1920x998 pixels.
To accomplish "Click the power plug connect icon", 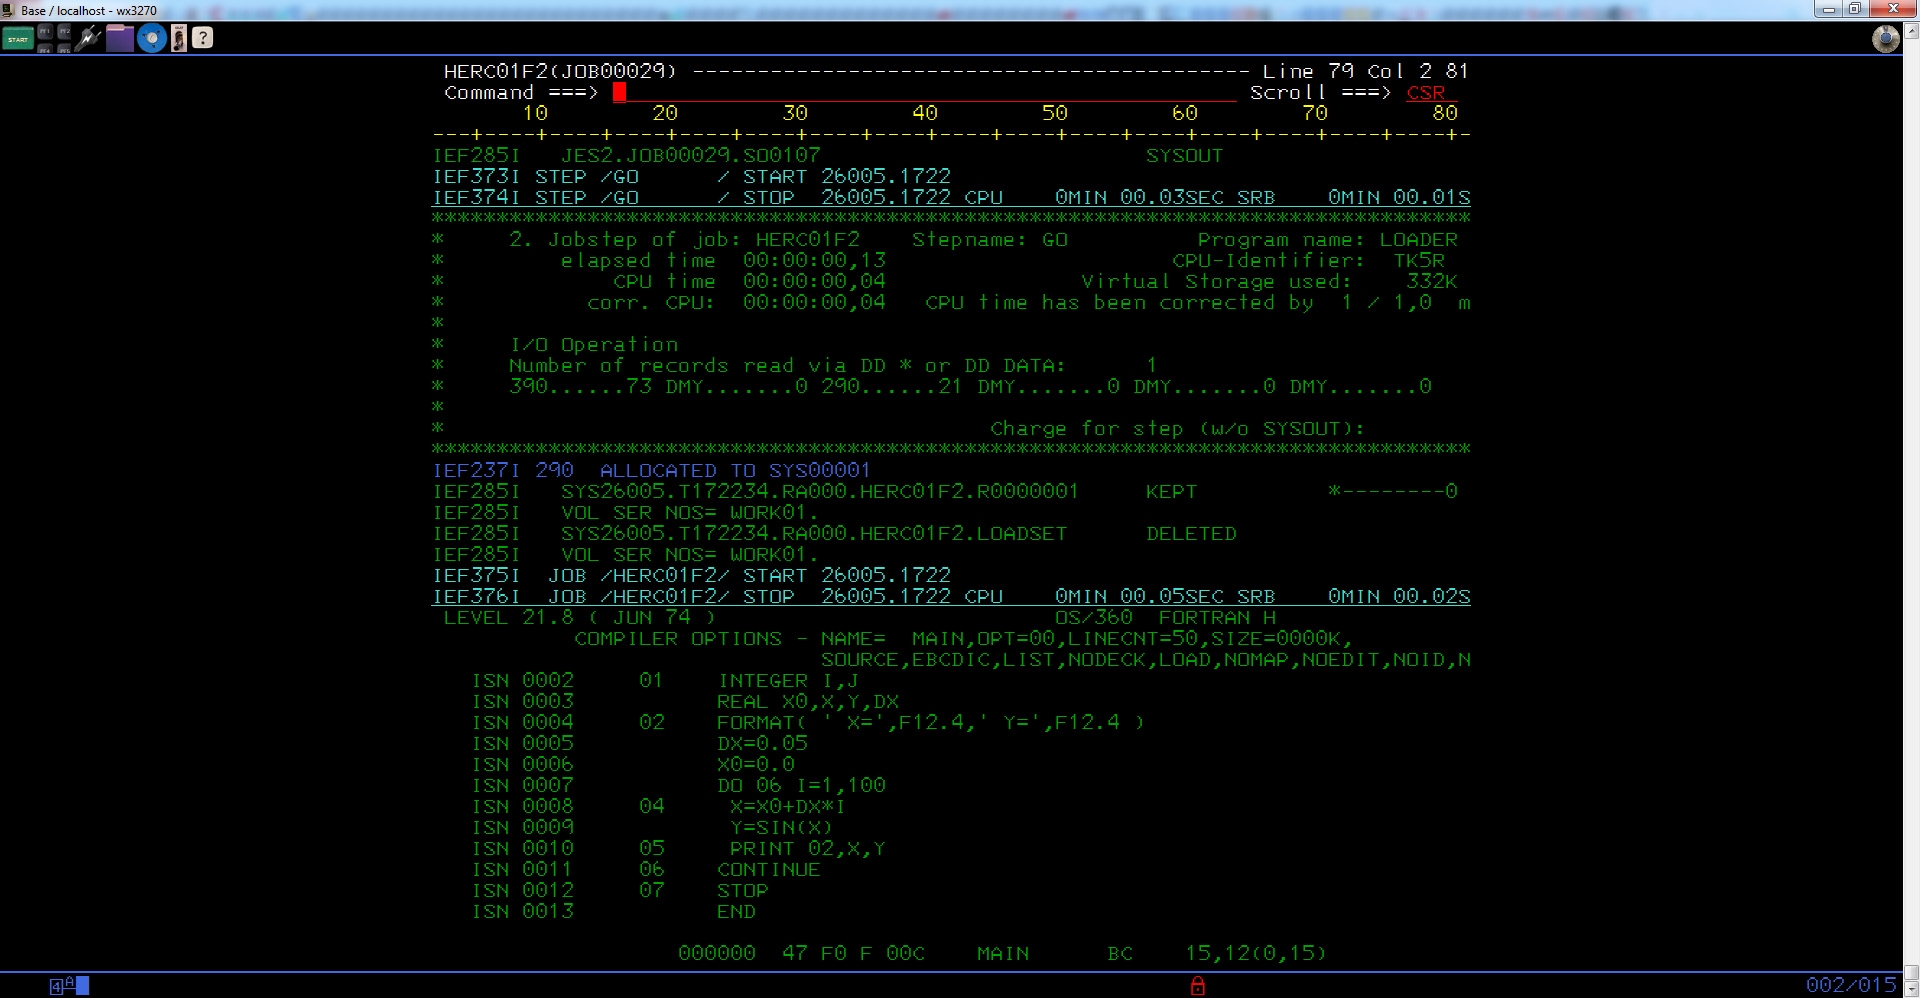I will point(88,39).
